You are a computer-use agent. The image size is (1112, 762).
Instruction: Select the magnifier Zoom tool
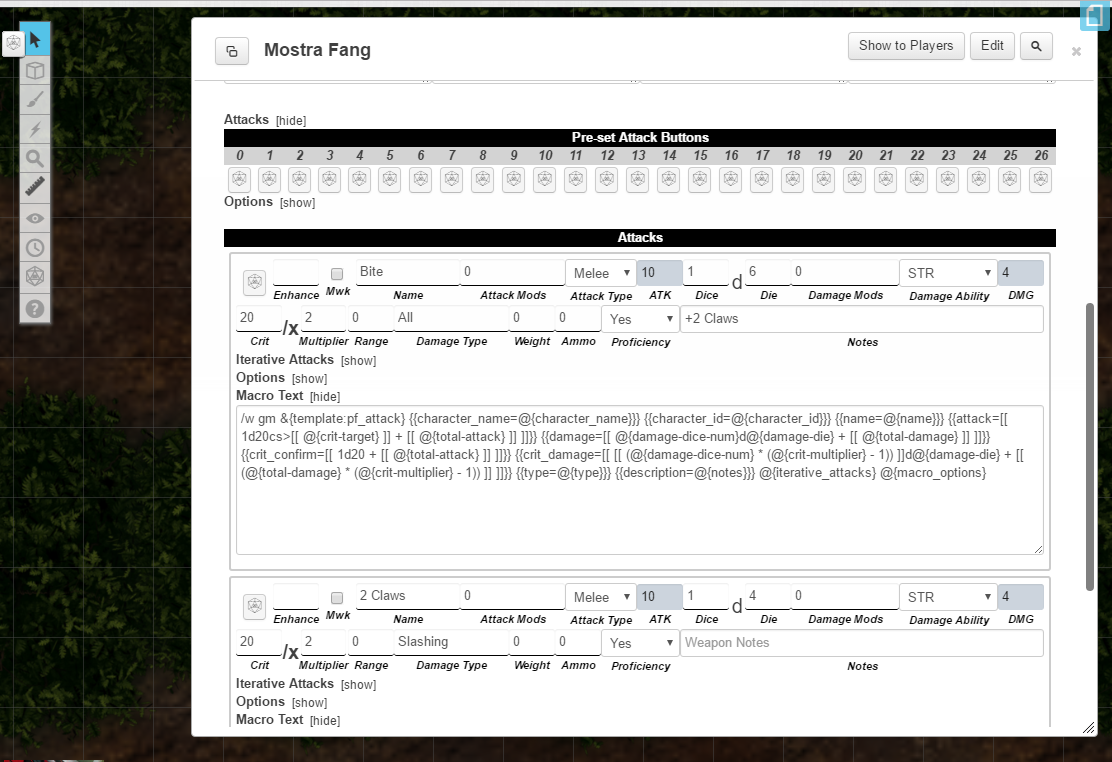click(35, 158)
